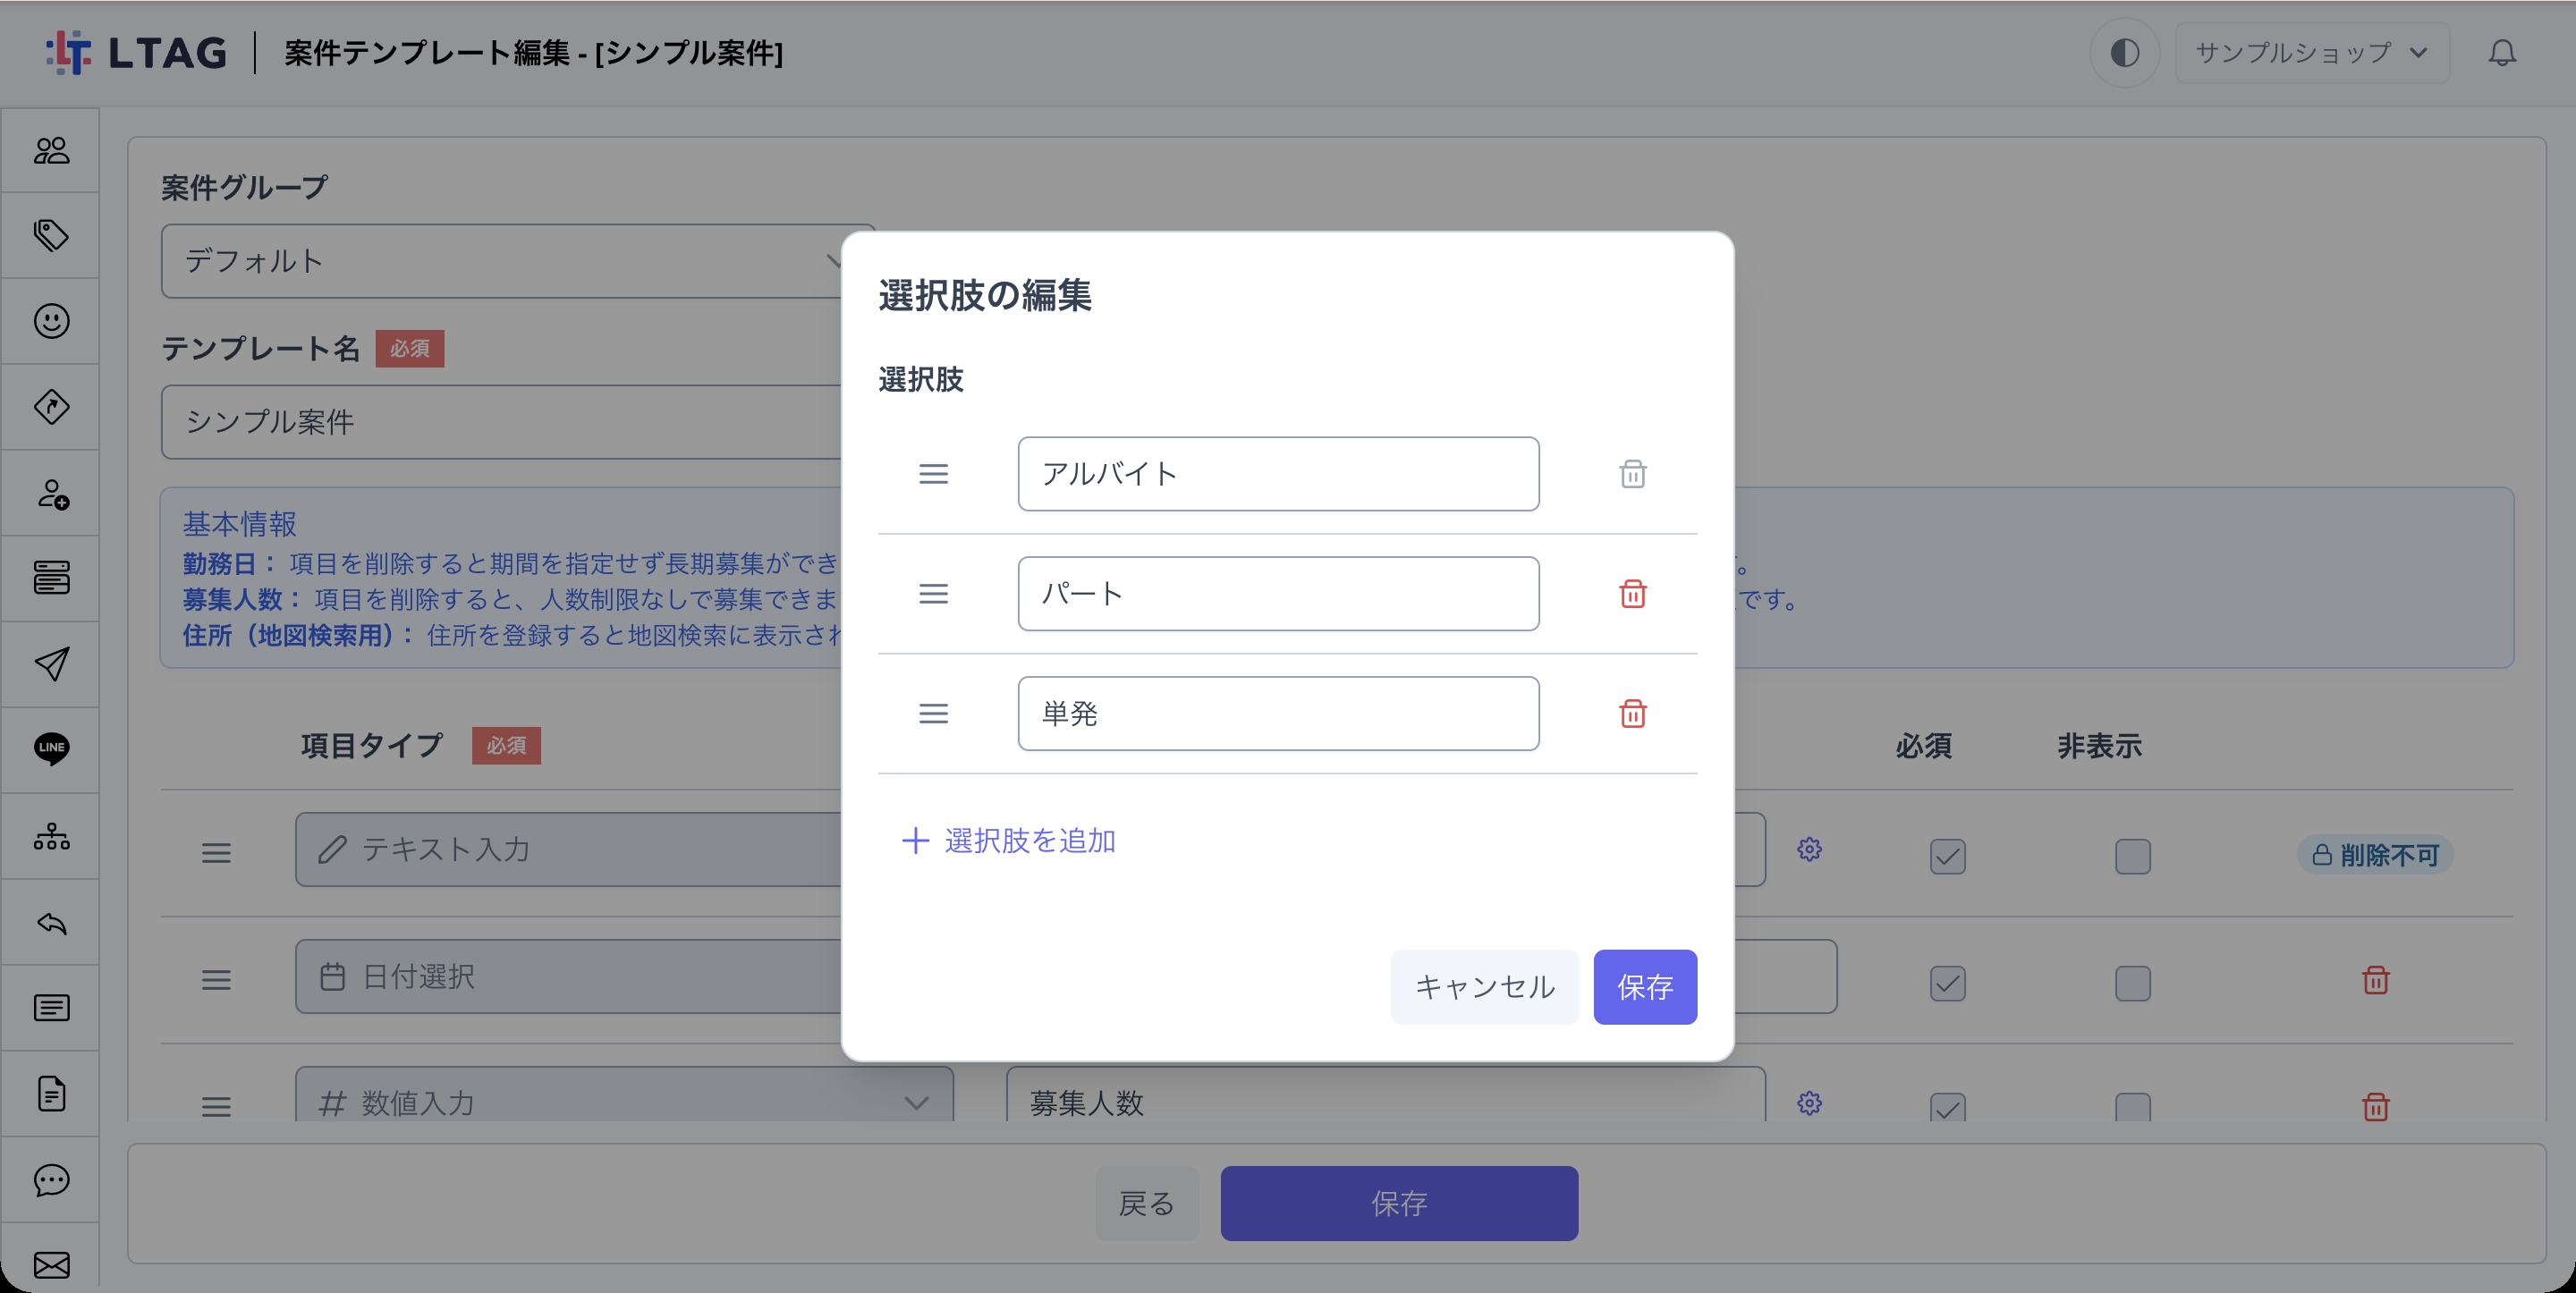Click the wide 保存 button at page bottom
The height and width of the screenshot is (1293, 2576).
tap(1398, 1203)
